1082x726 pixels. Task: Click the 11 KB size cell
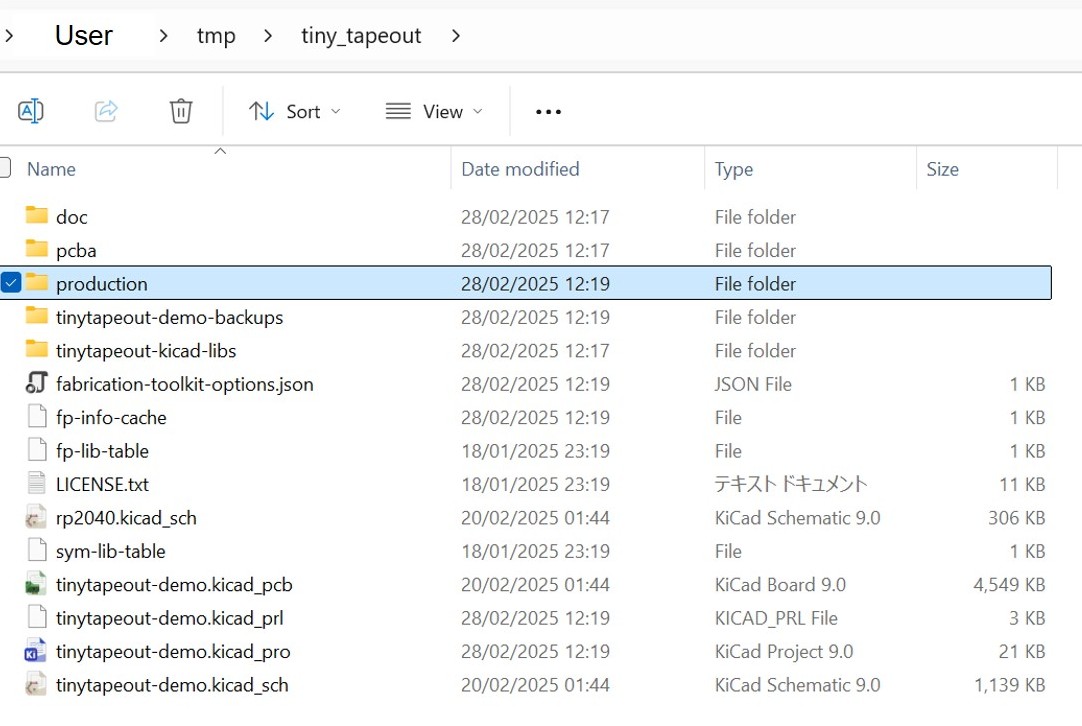pyautogui.click(x=1023, y=484)
